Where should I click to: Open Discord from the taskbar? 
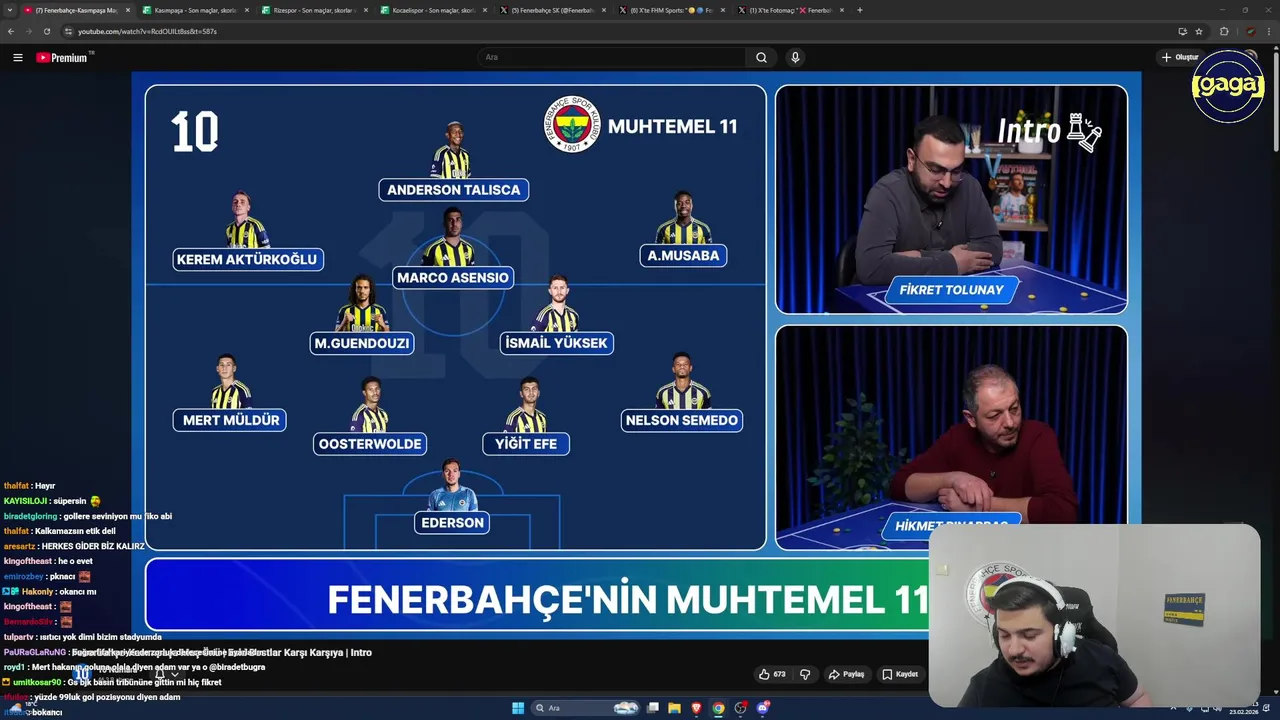tap(763, 708)
